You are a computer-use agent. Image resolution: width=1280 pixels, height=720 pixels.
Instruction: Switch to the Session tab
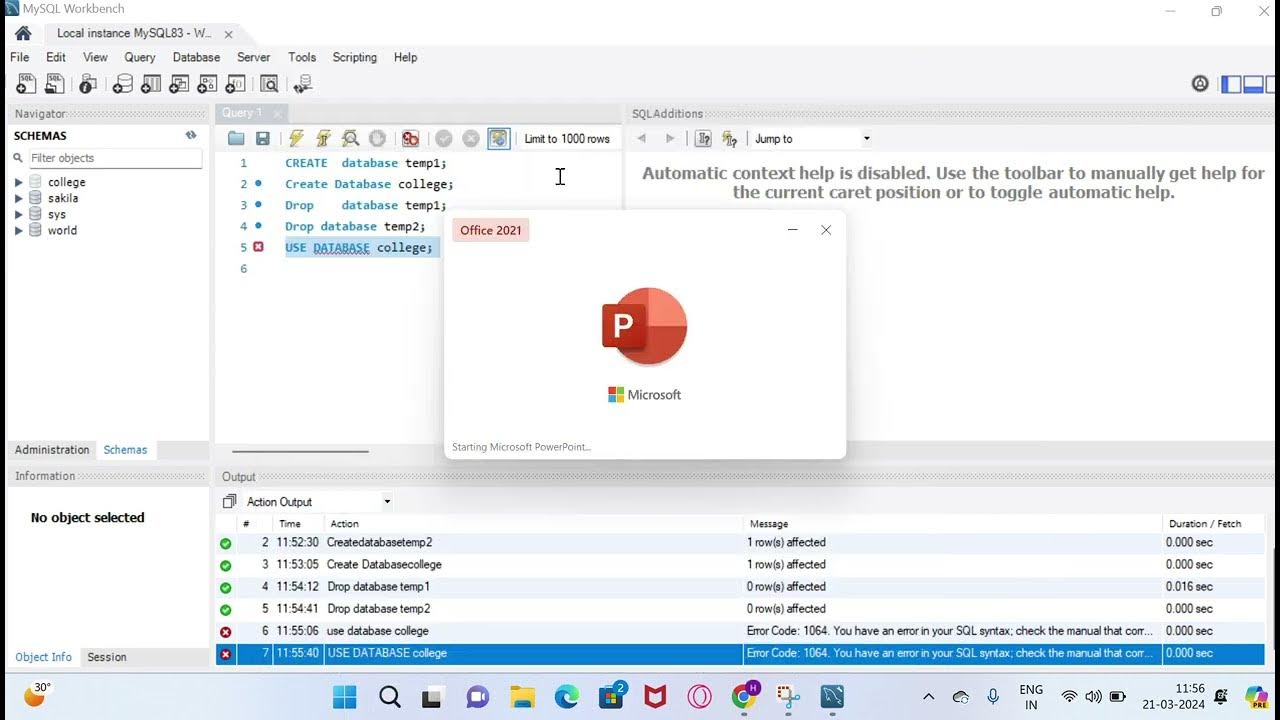[x=107, y=657]
